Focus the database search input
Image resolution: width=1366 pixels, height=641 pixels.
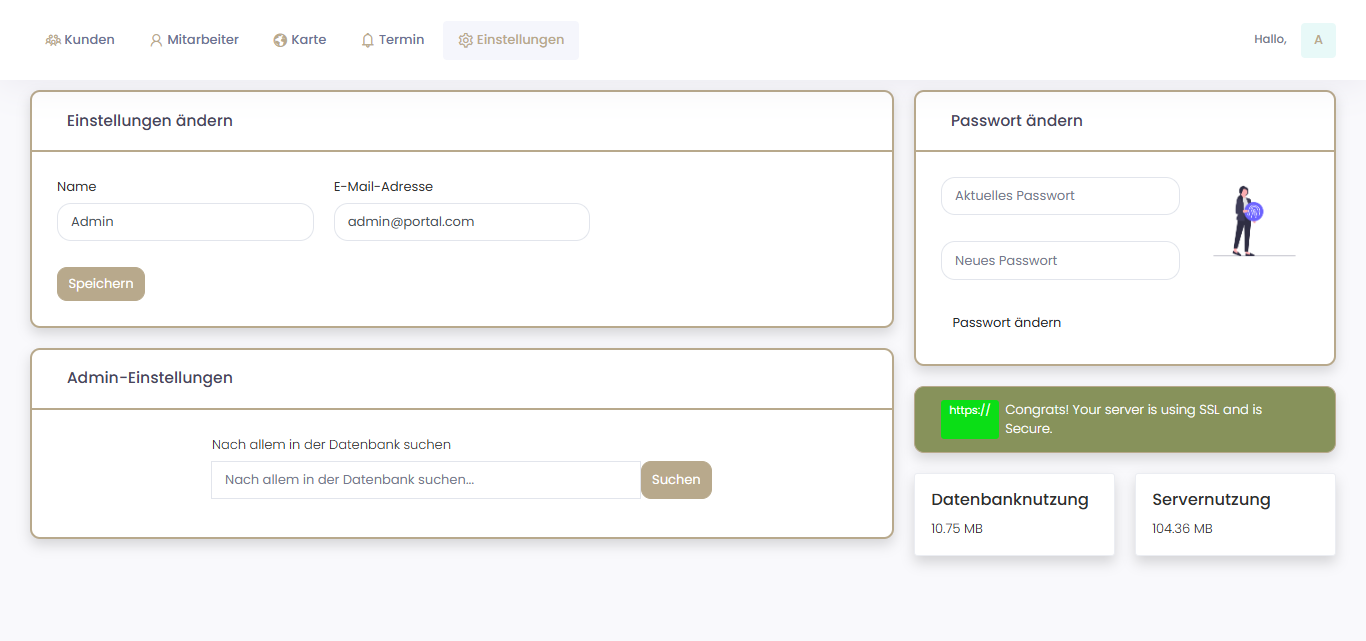click(425, 480)
